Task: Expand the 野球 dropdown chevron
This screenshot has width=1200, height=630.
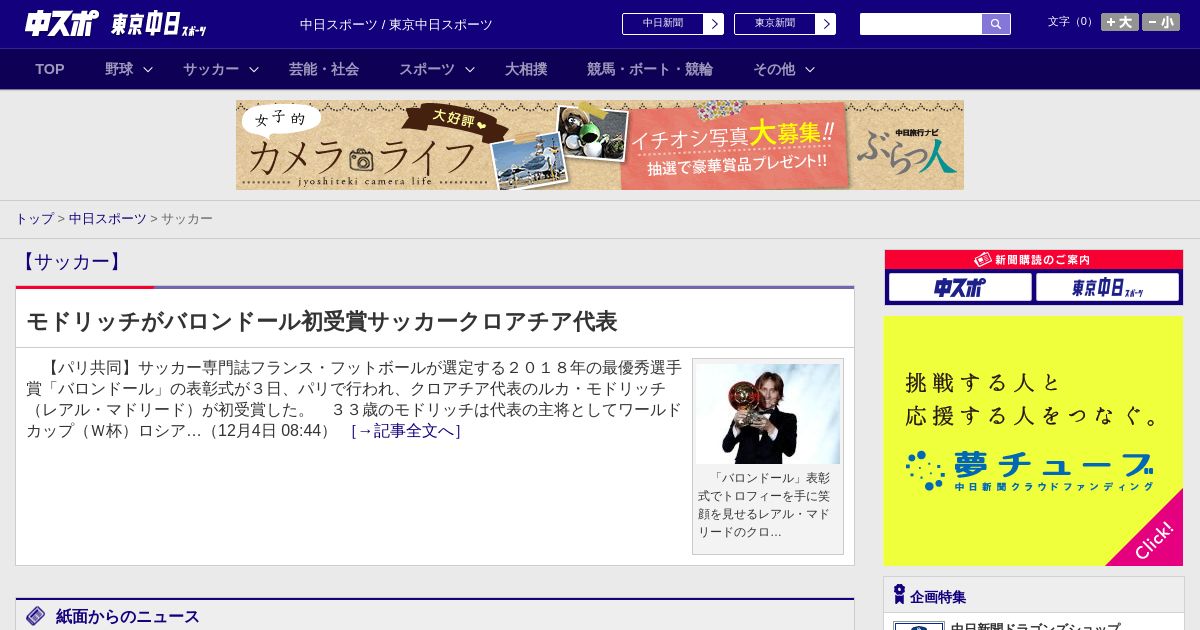Action: [148, 69]
